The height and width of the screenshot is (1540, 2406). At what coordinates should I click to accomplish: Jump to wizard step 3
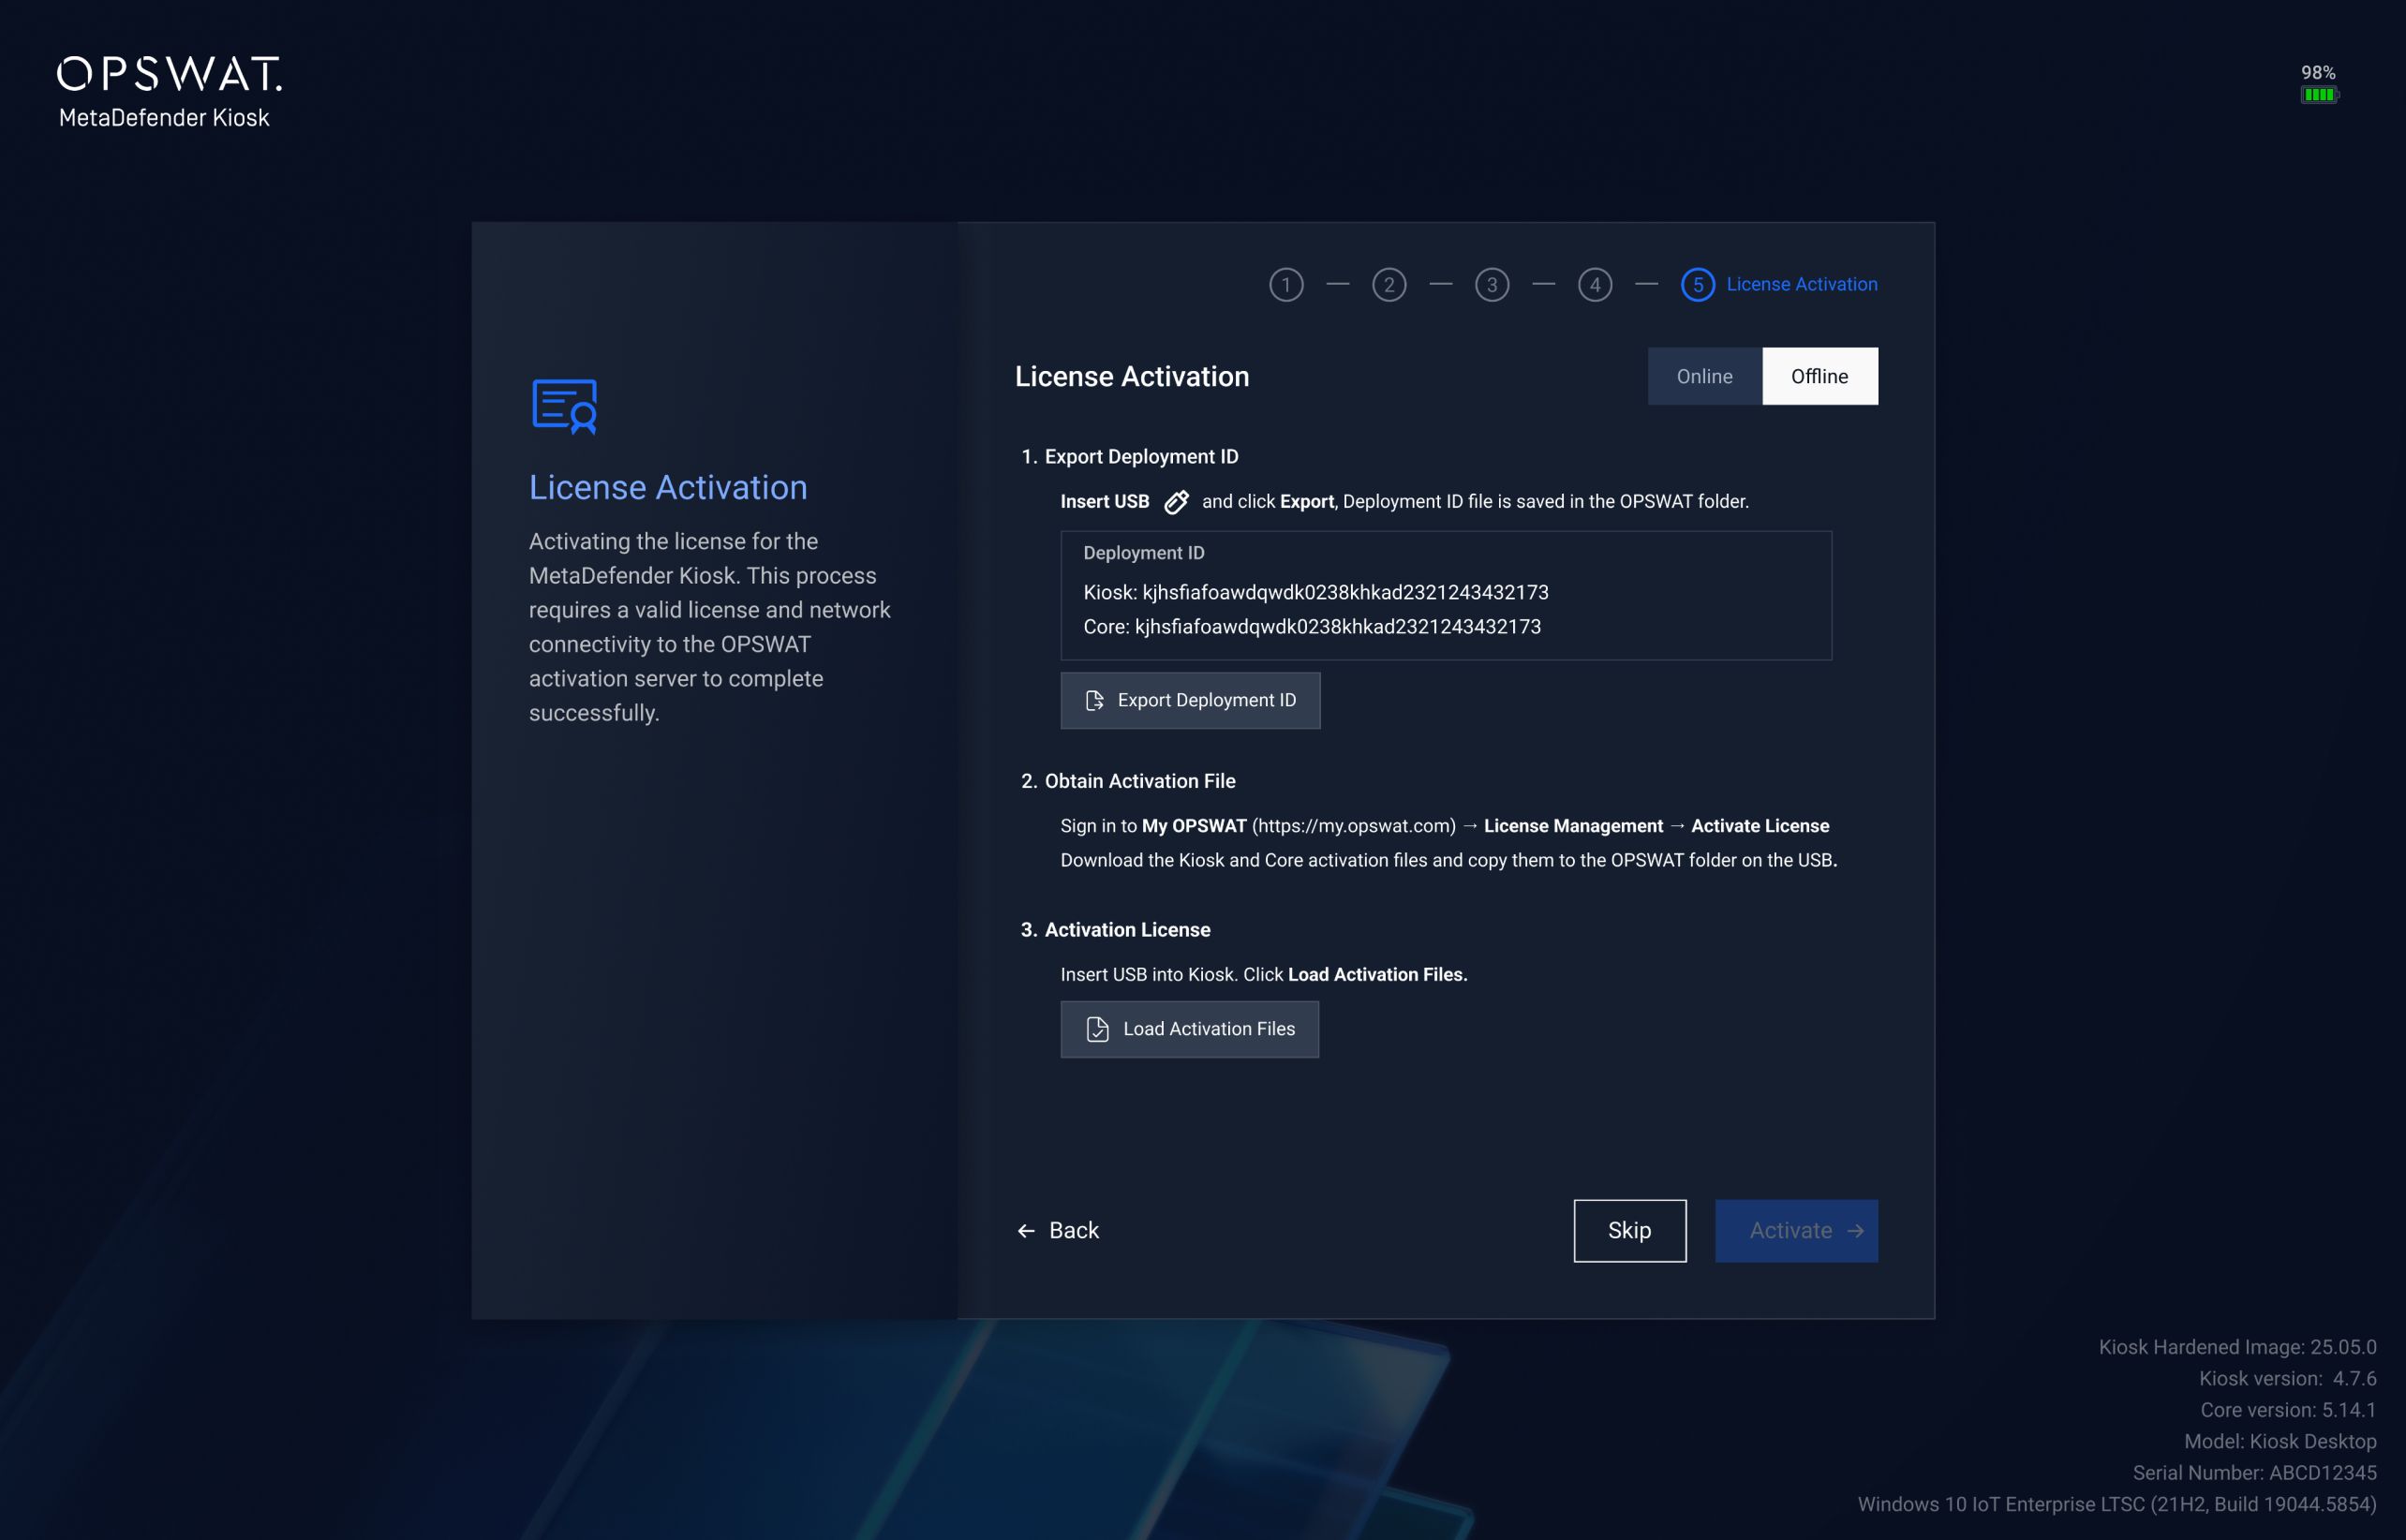point(1492,285)
